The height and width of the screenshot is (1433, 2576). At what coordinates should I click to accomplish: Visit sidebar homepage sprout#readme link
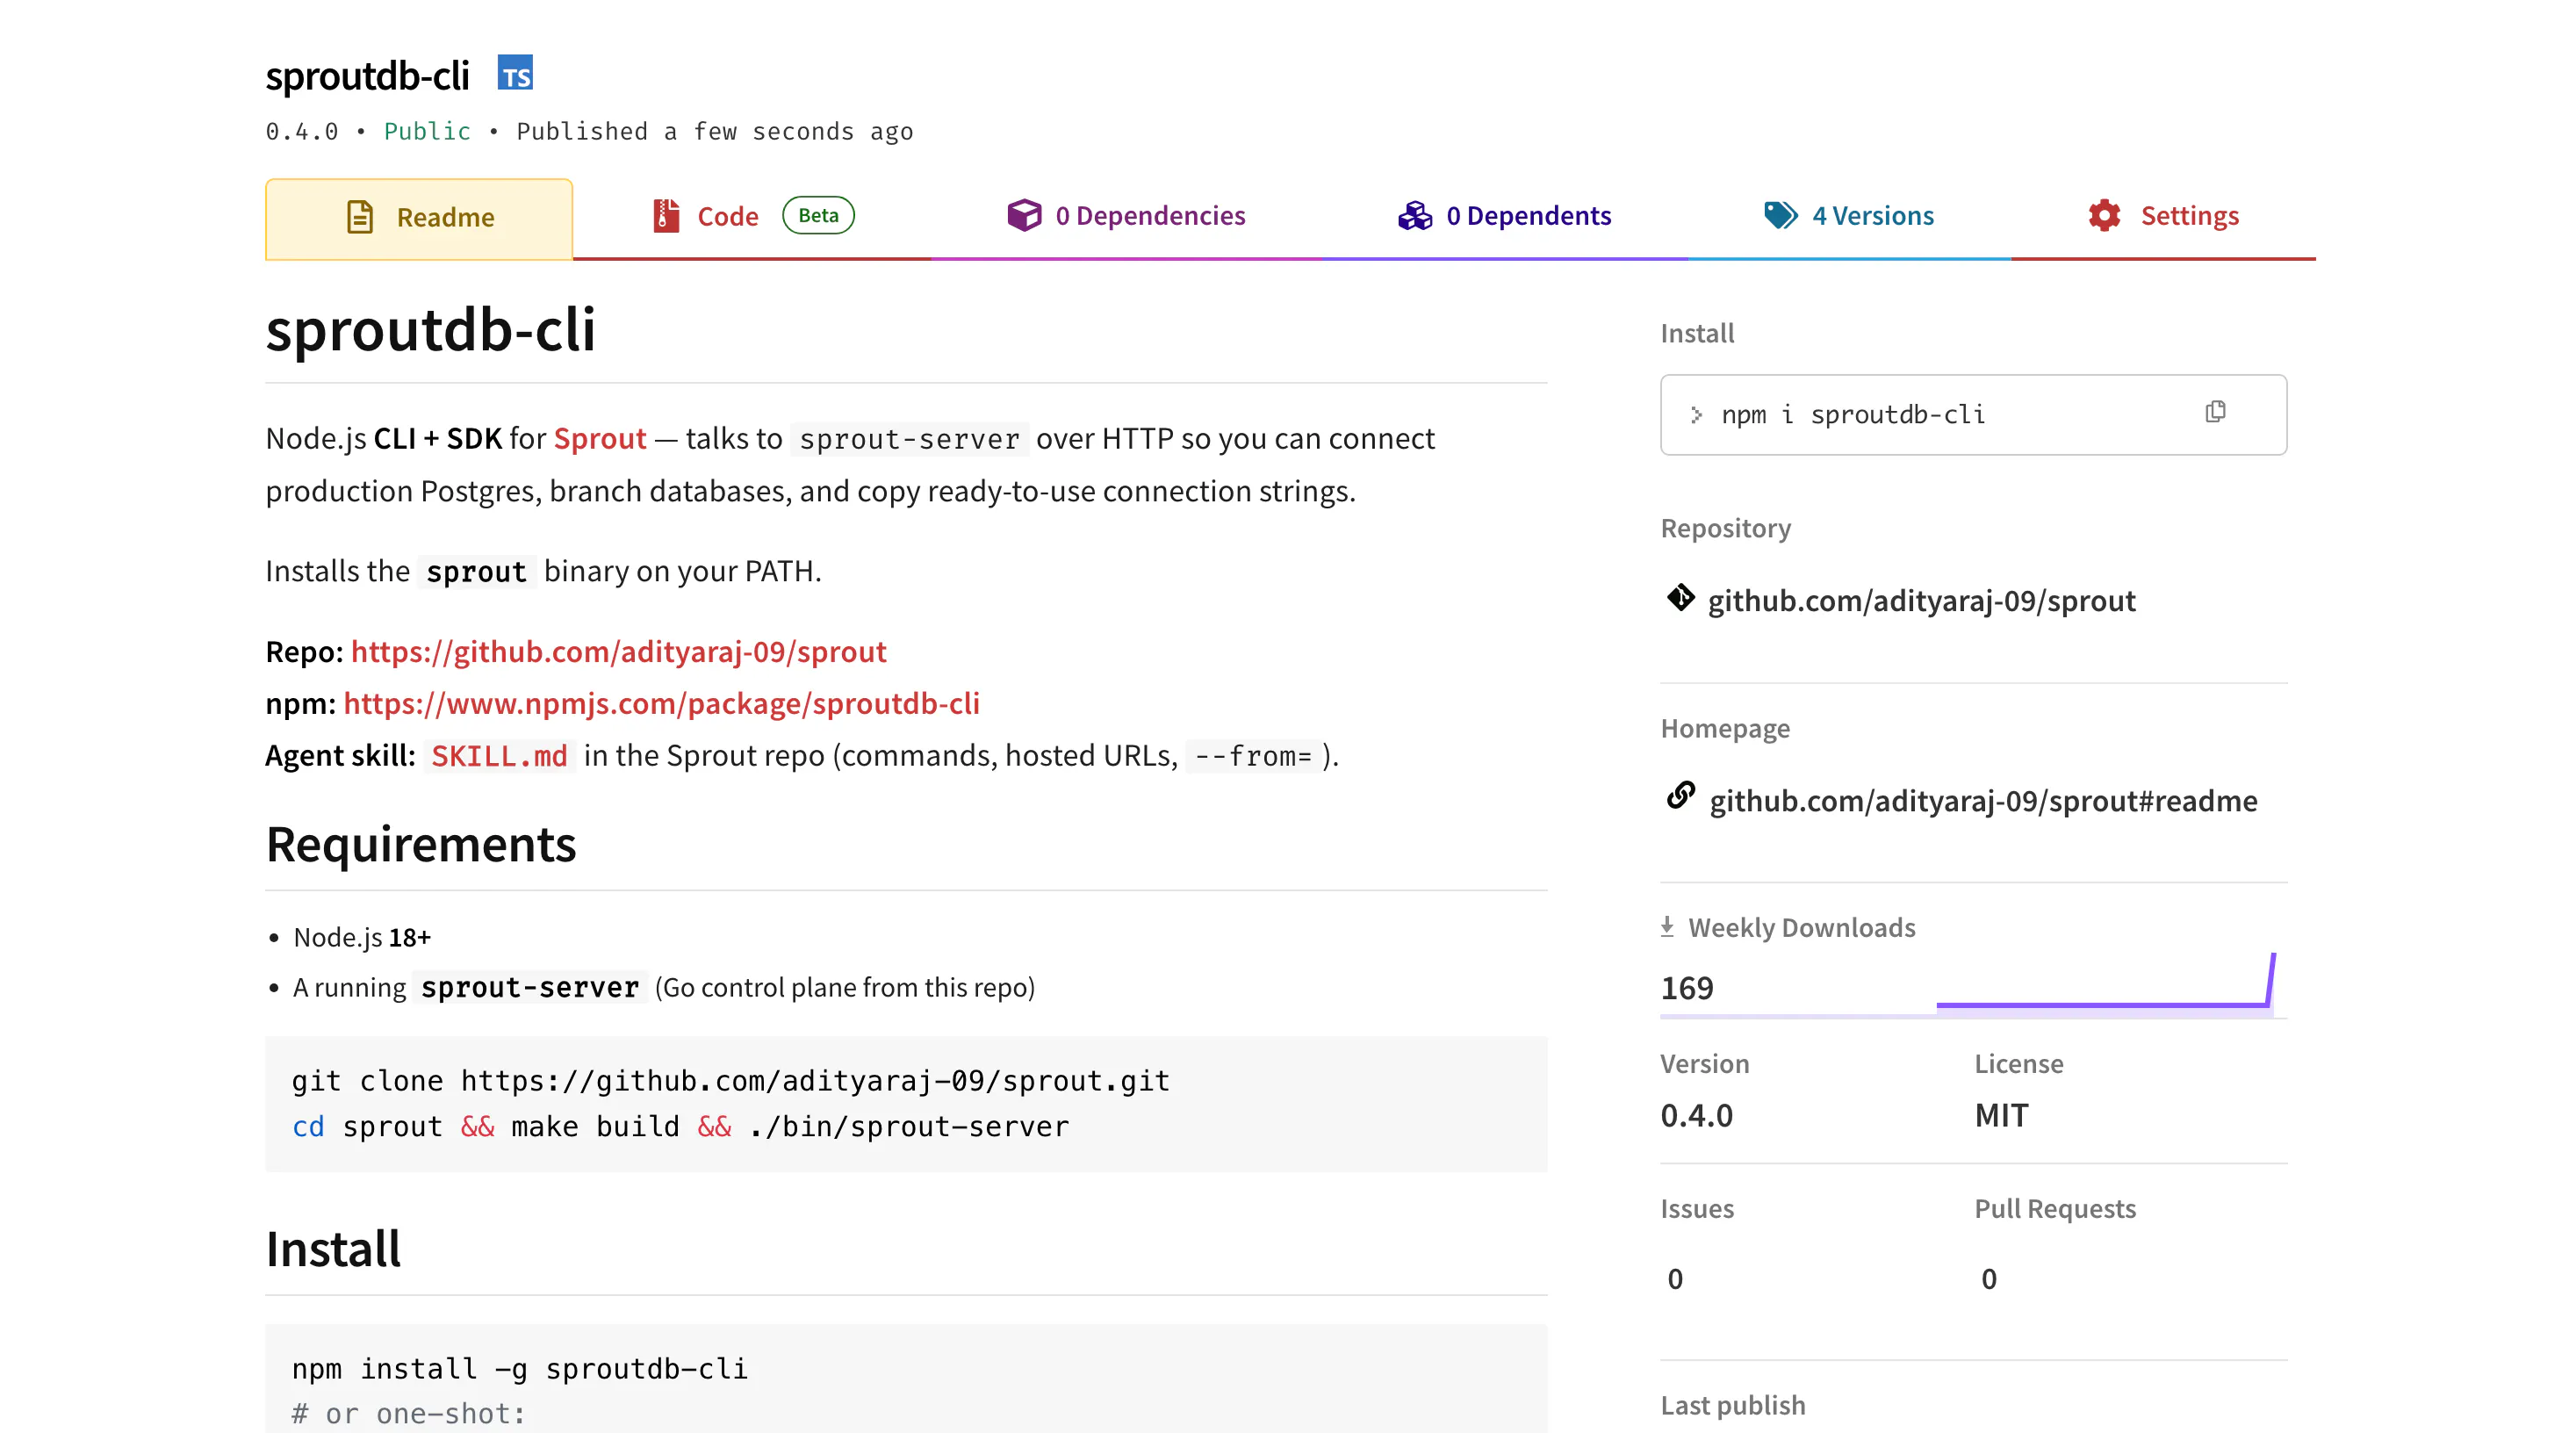tap(1983, 800)
